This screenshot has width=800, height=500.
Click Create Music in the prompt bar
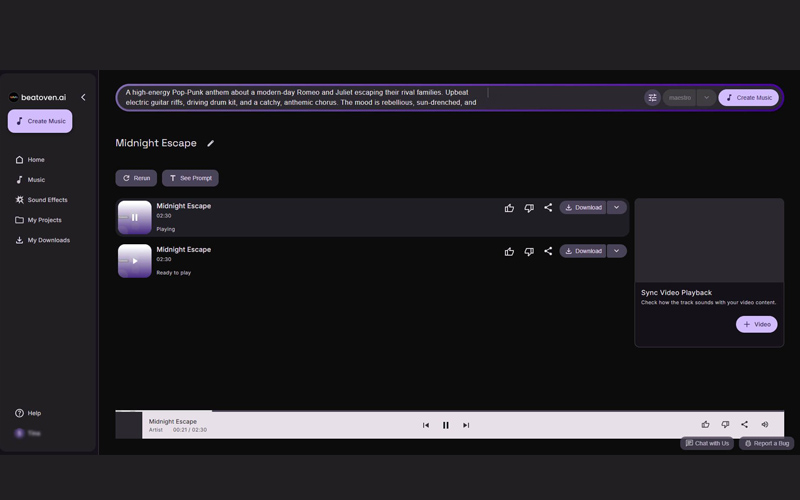[748, 97]
